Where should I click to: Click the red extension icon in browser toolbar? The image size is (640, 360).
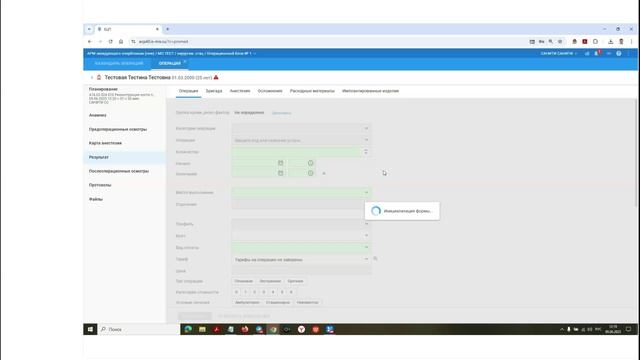tap(584, 41)
